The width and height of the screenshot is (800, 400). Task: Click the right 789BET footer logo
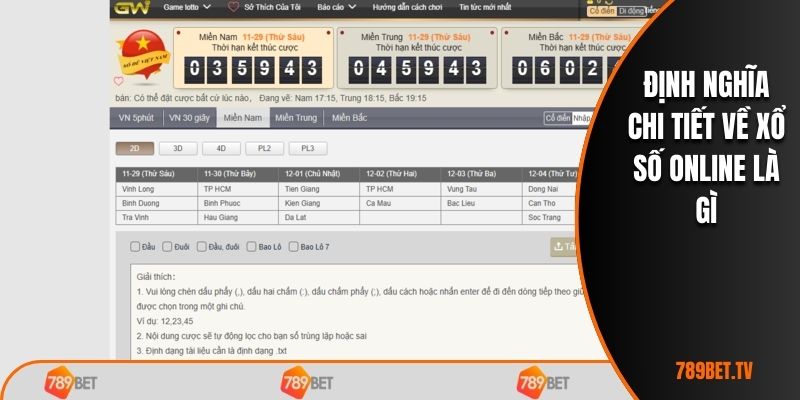543,382
